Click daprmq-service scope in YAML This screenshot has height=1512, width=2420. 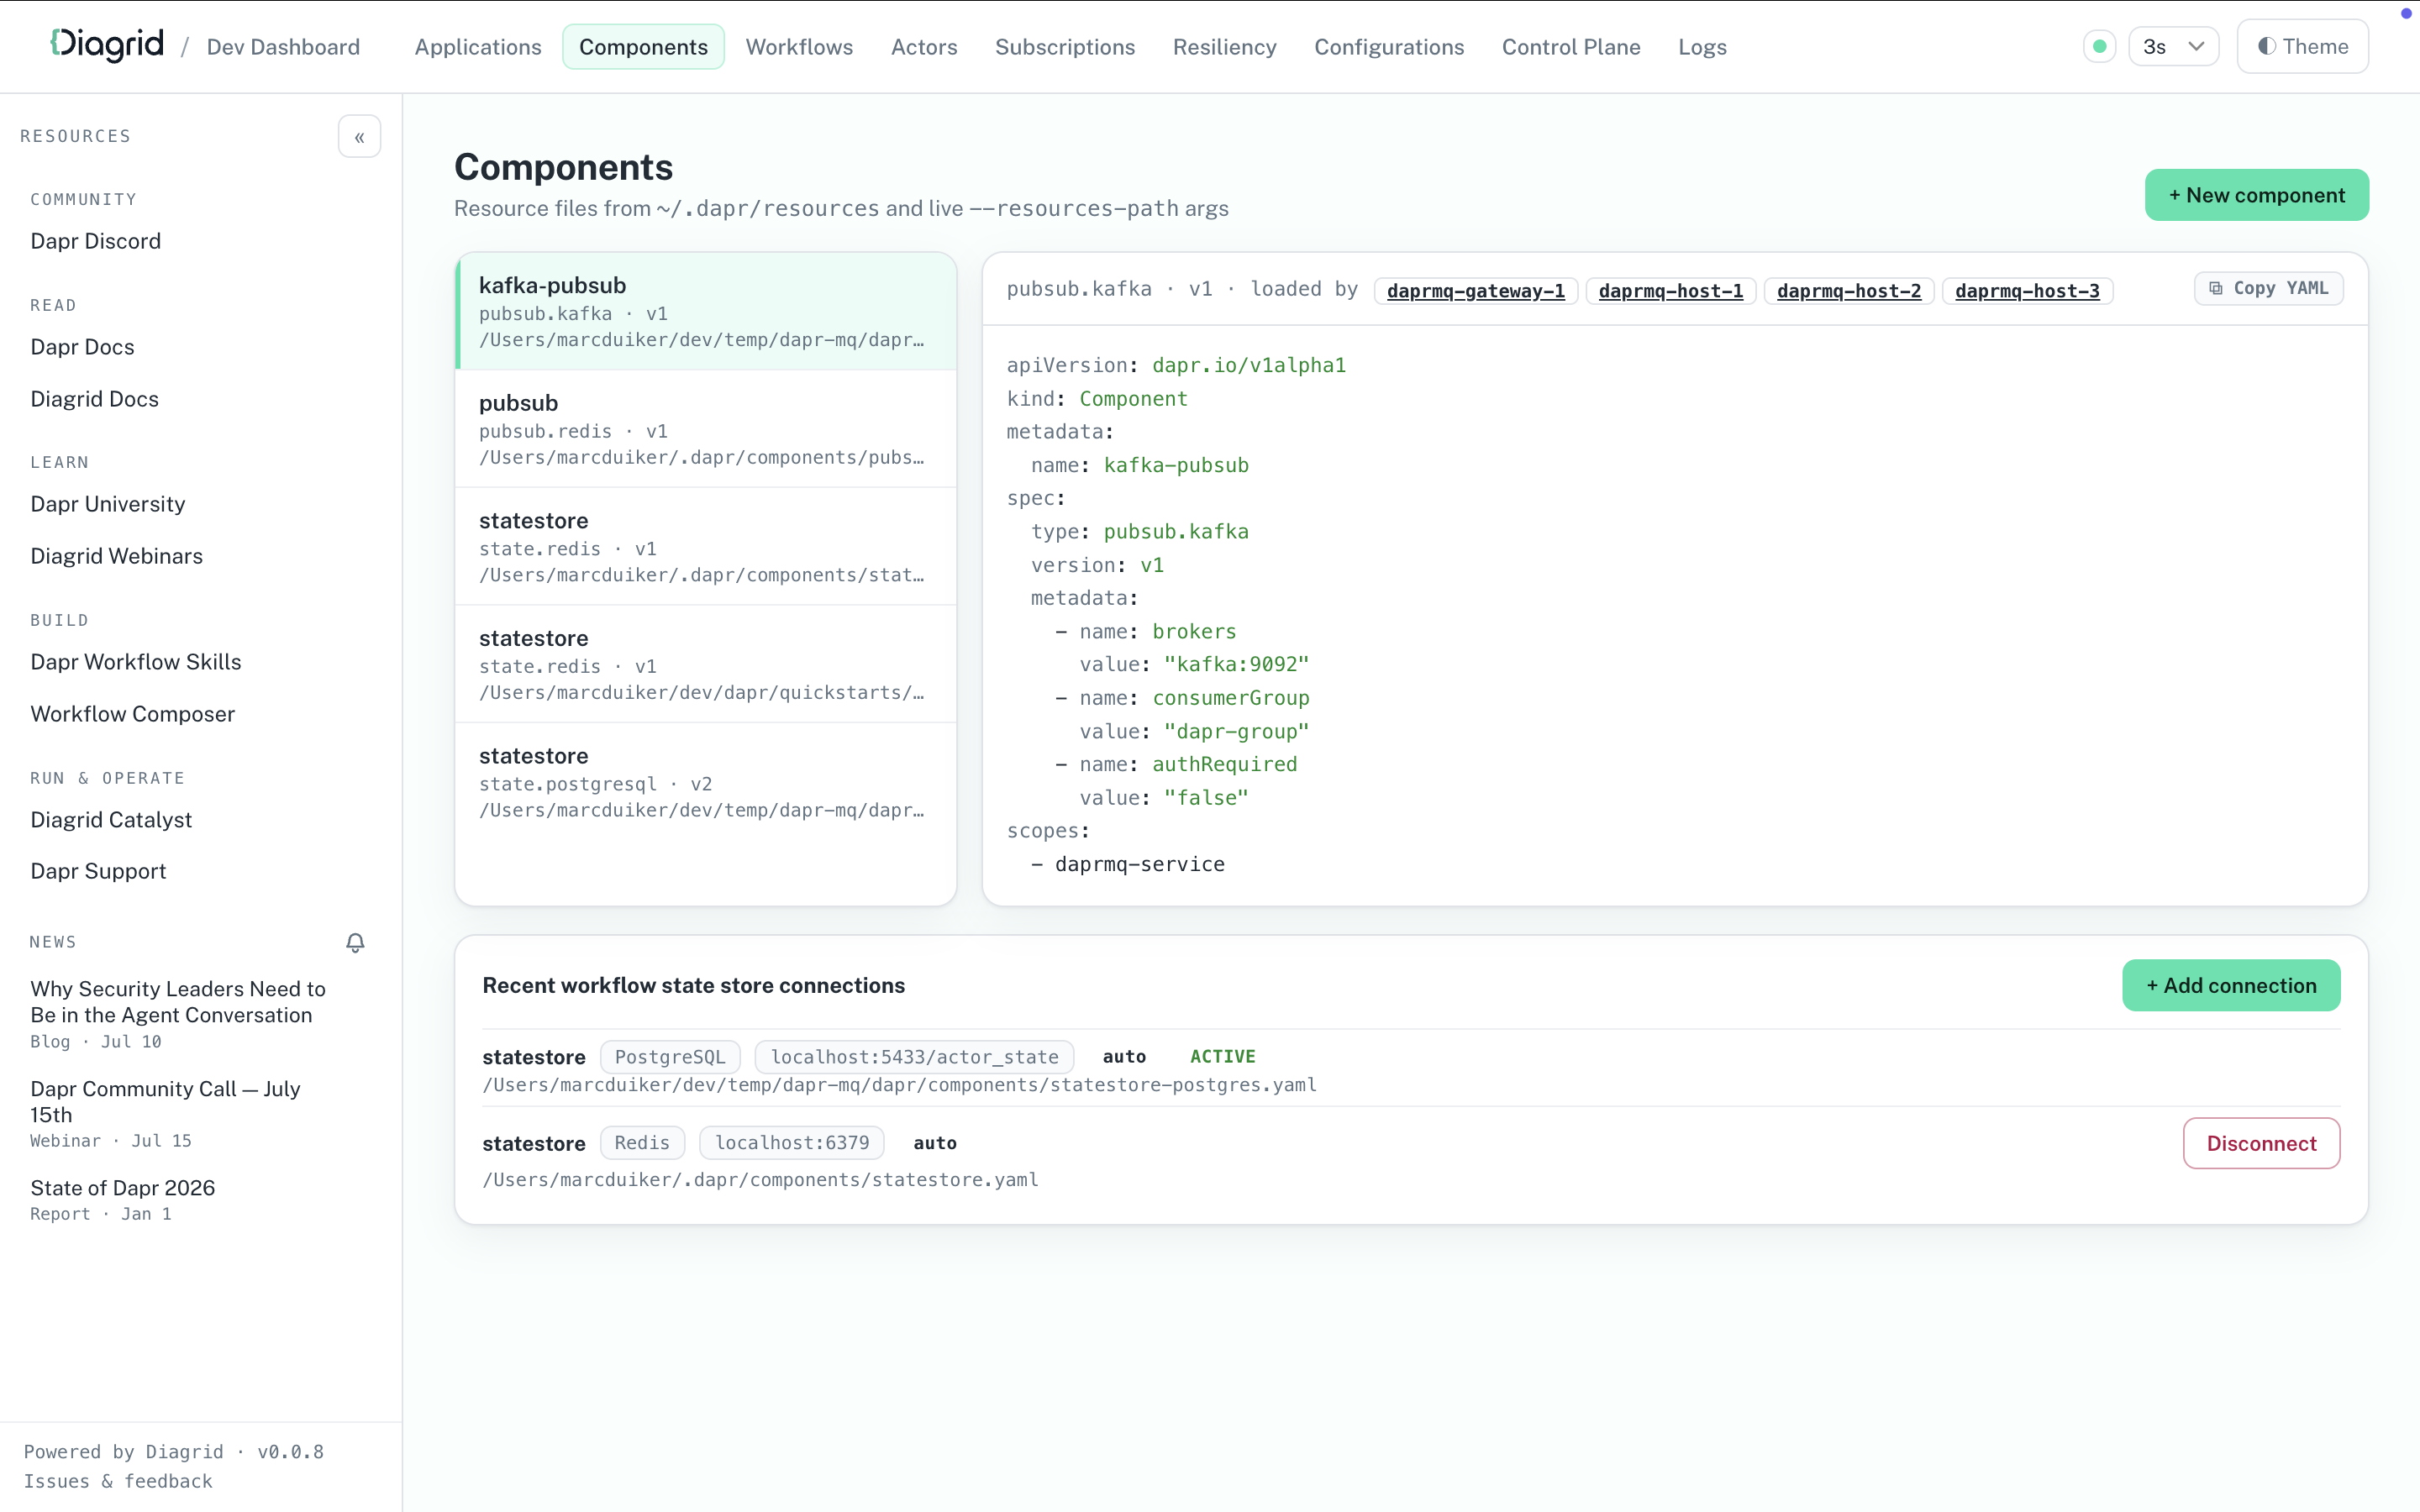pos(1140,864)
